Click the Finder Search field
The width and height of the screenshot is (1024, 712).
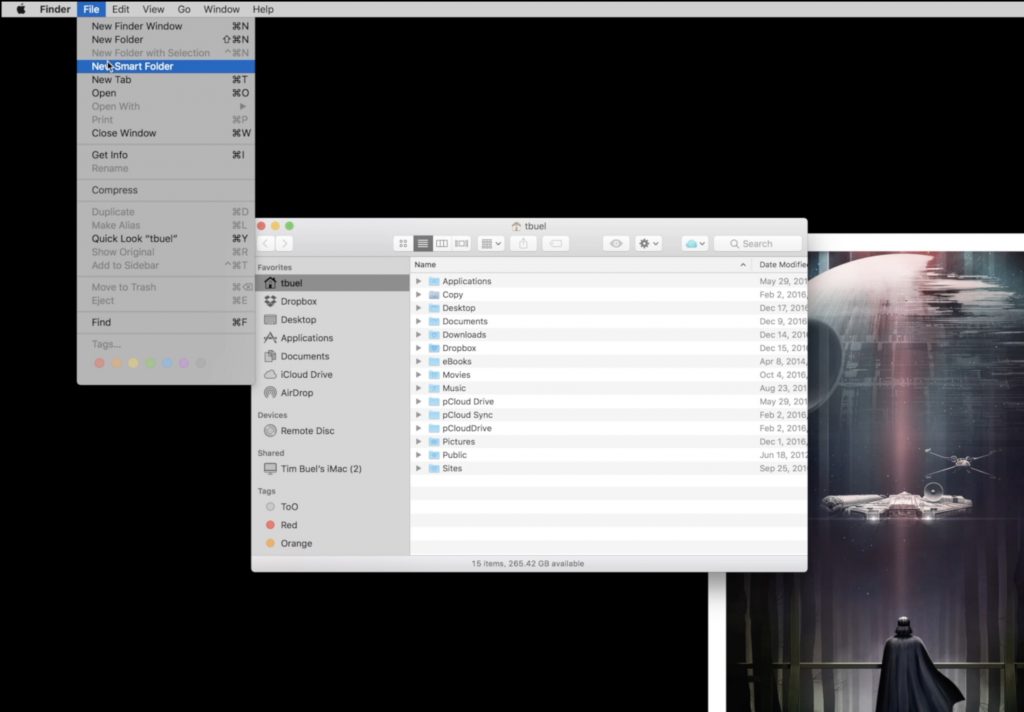coord(758,244)
